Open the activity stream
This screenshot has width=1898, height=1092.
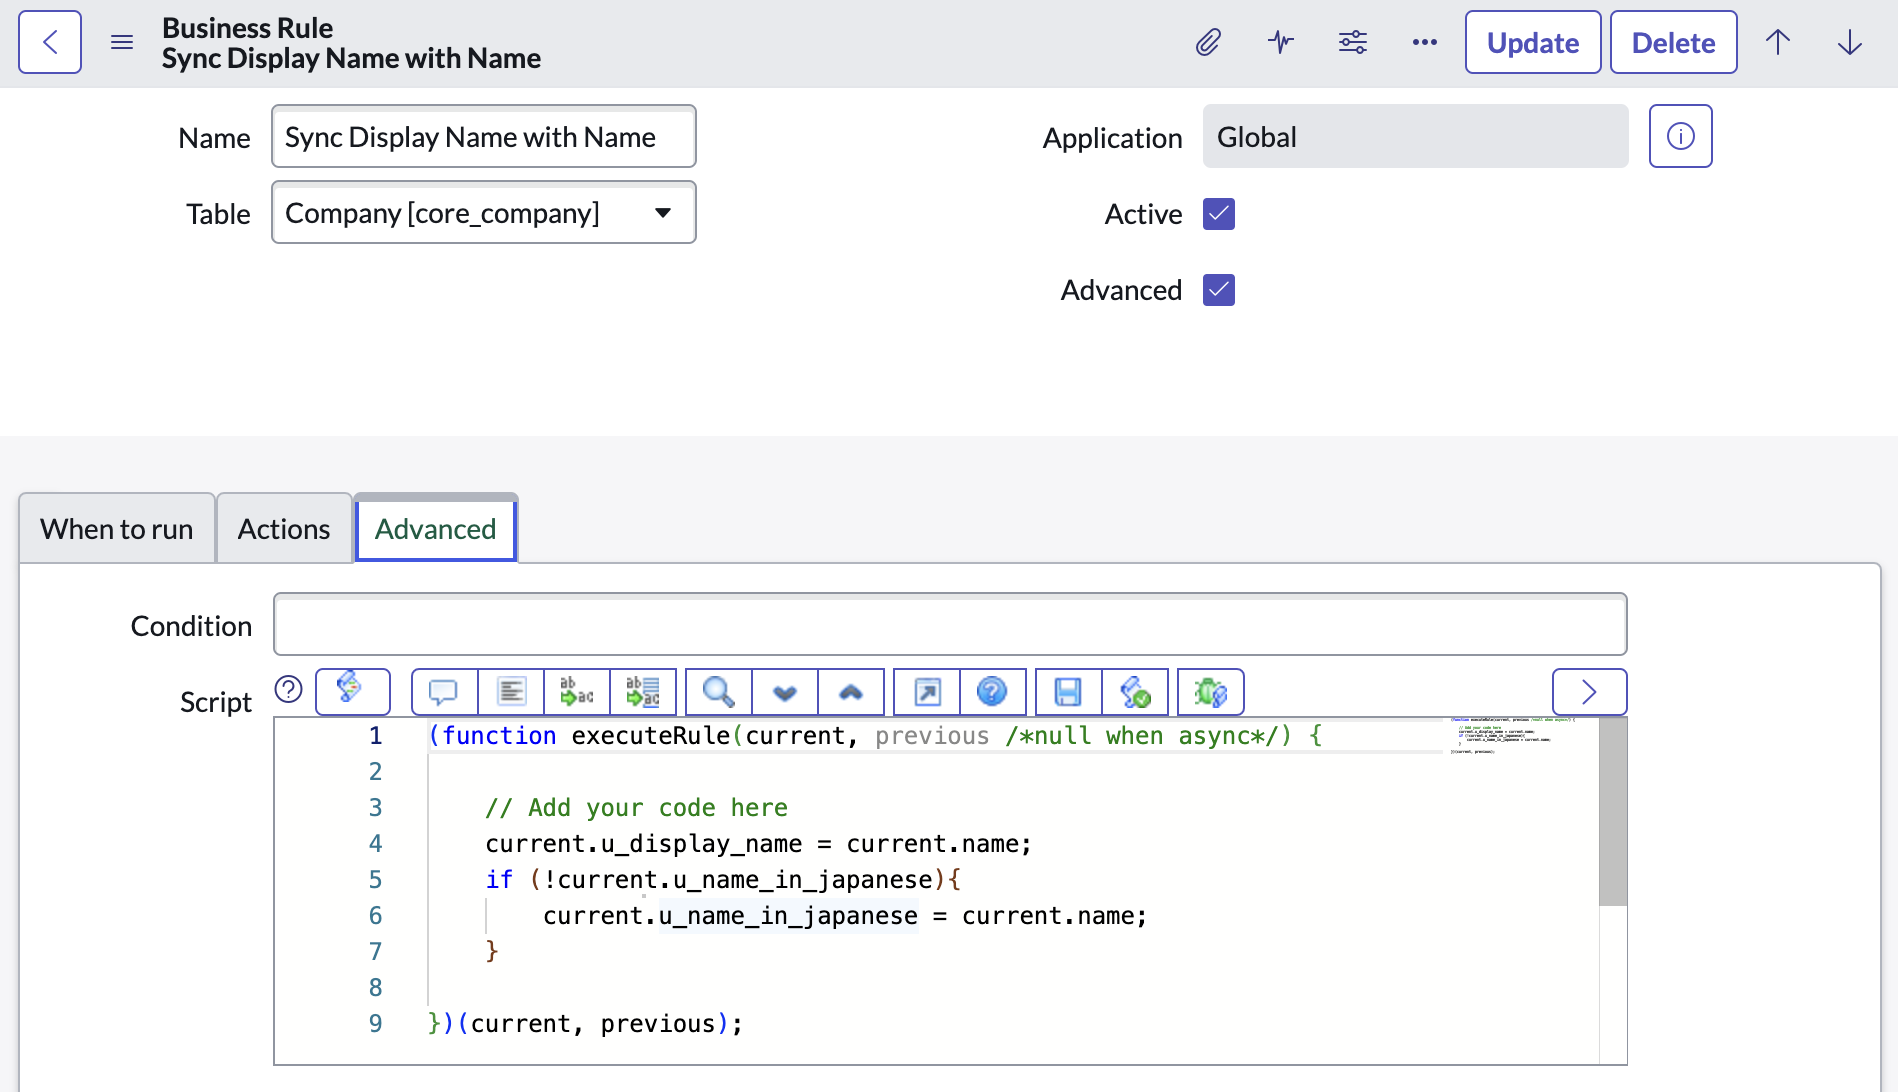point(1280,42)
